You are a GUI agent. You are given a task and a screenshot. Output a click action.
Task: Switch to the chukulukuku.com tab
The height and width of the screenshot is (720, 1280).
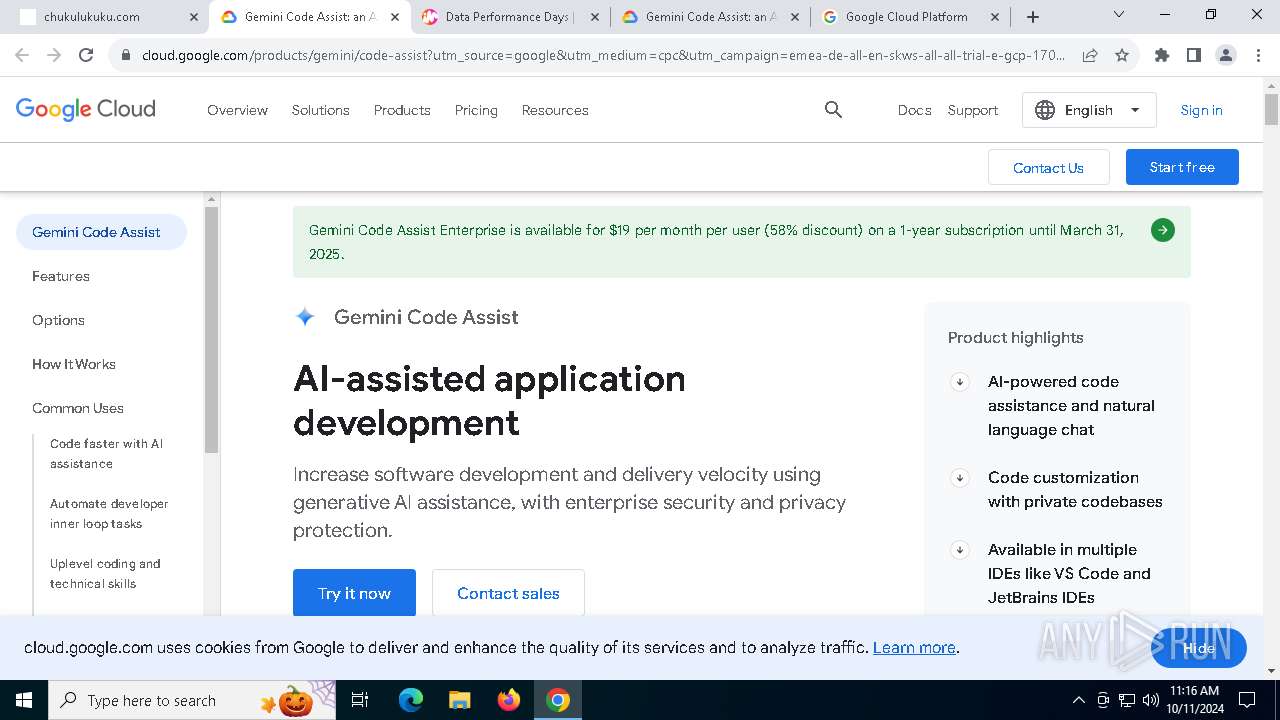108,17
